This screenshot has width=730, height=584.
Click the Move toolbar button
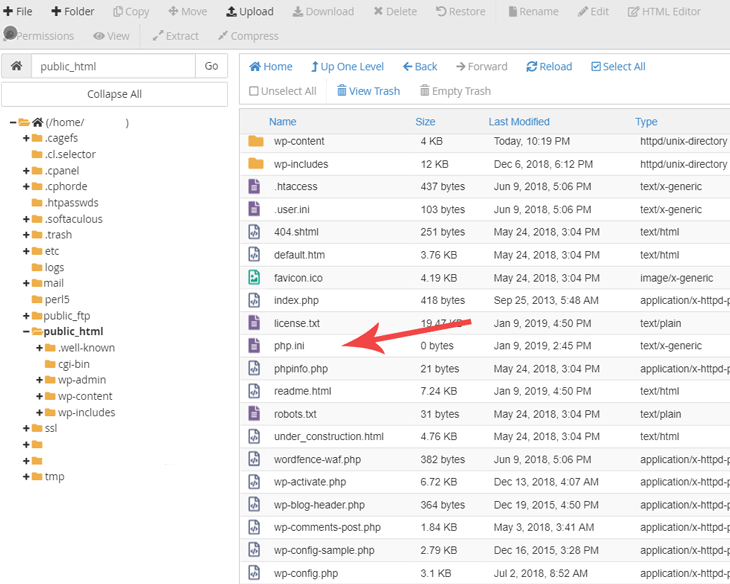(x=188, y=12)
